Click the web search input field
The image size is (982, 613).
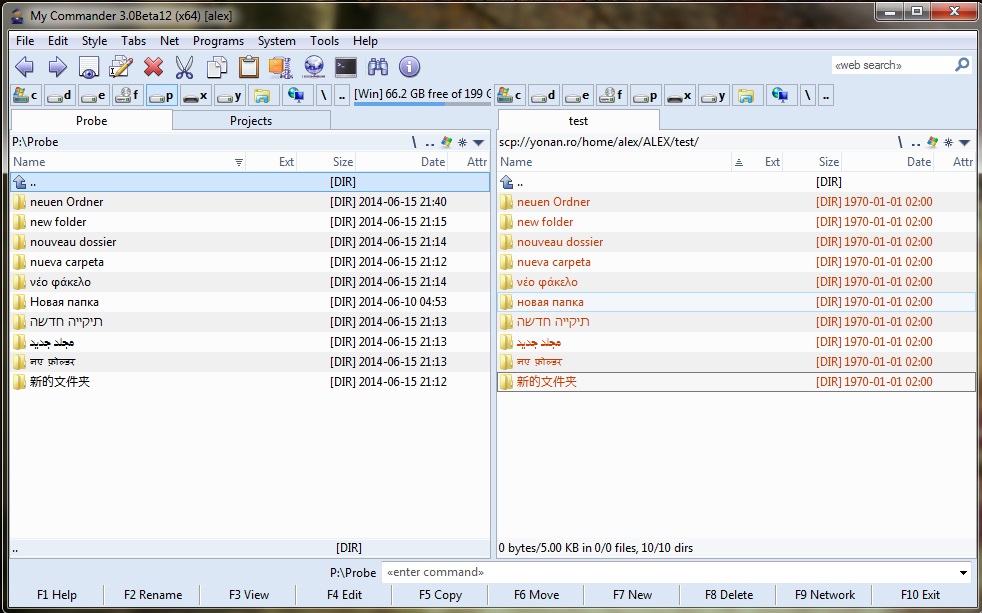click(x=890, y=65)
